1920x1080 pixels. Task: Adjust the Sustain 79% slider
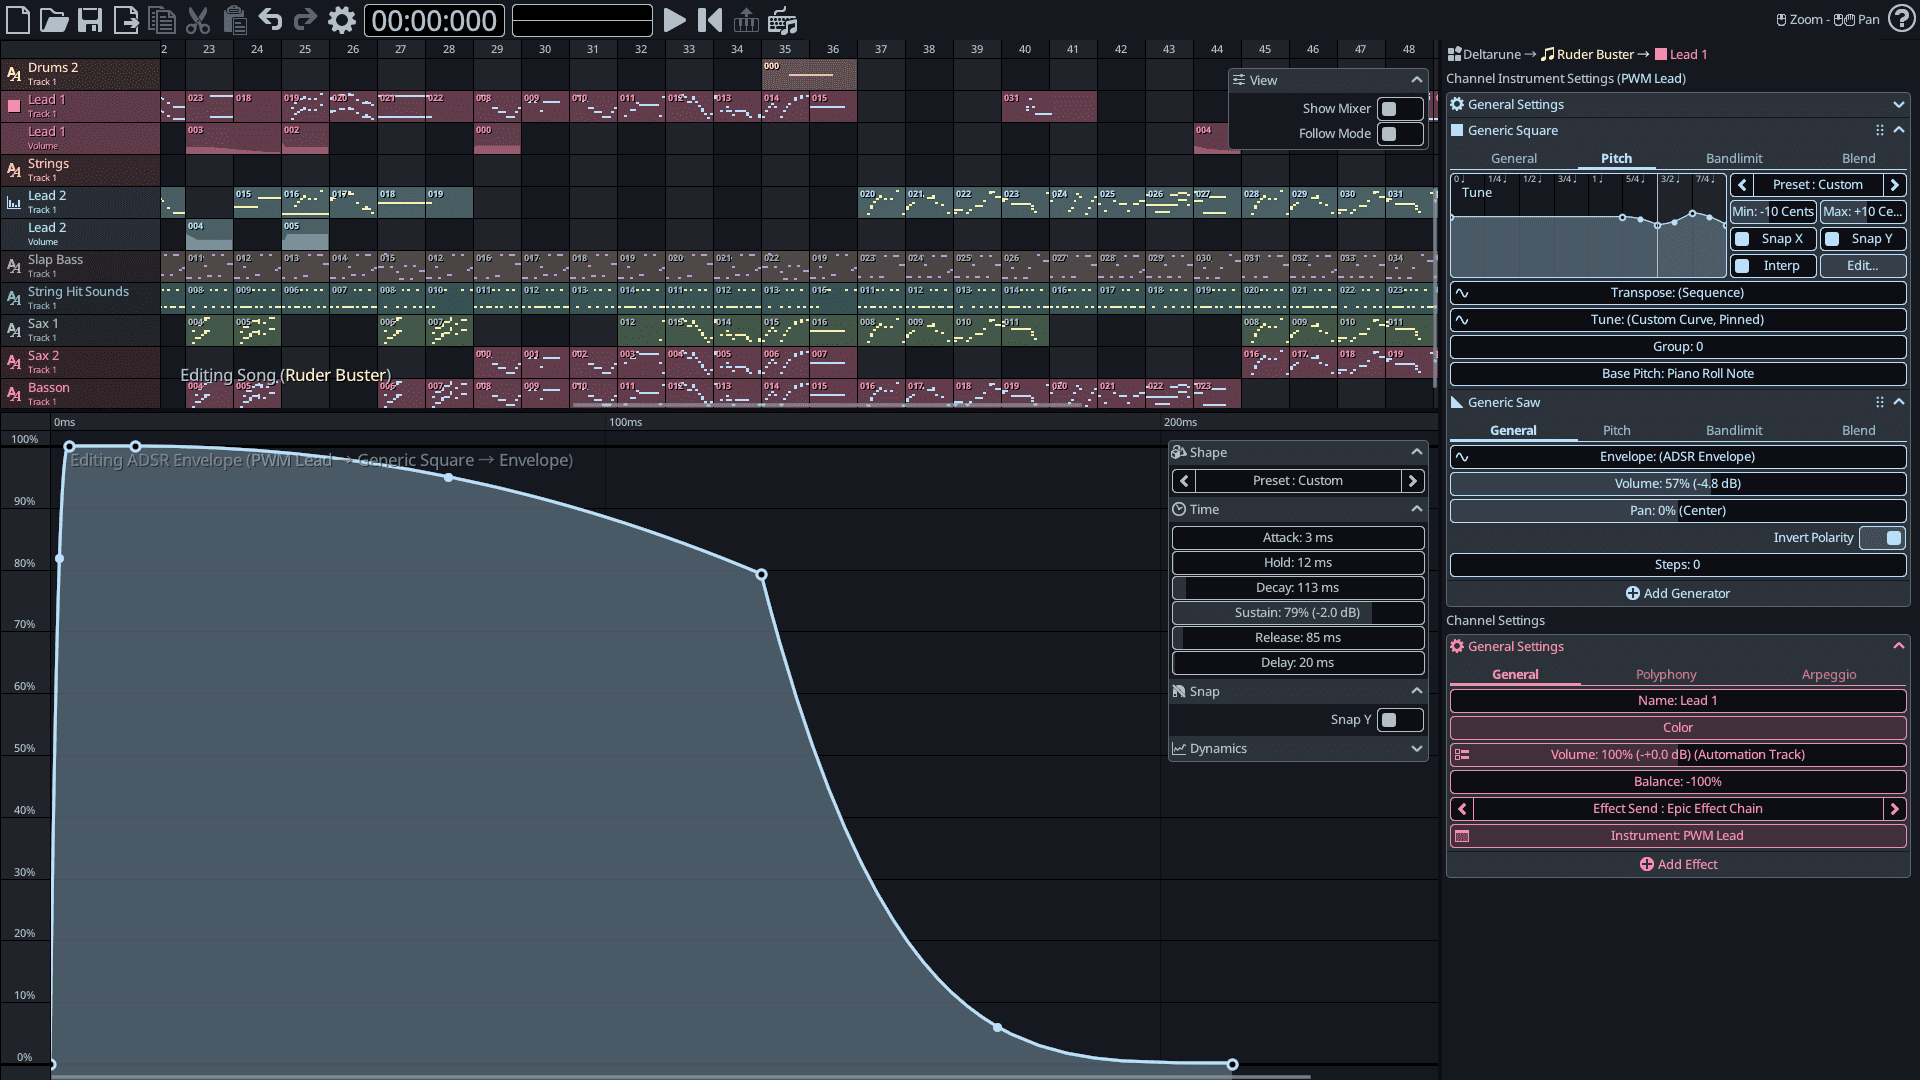(1298, 613)
